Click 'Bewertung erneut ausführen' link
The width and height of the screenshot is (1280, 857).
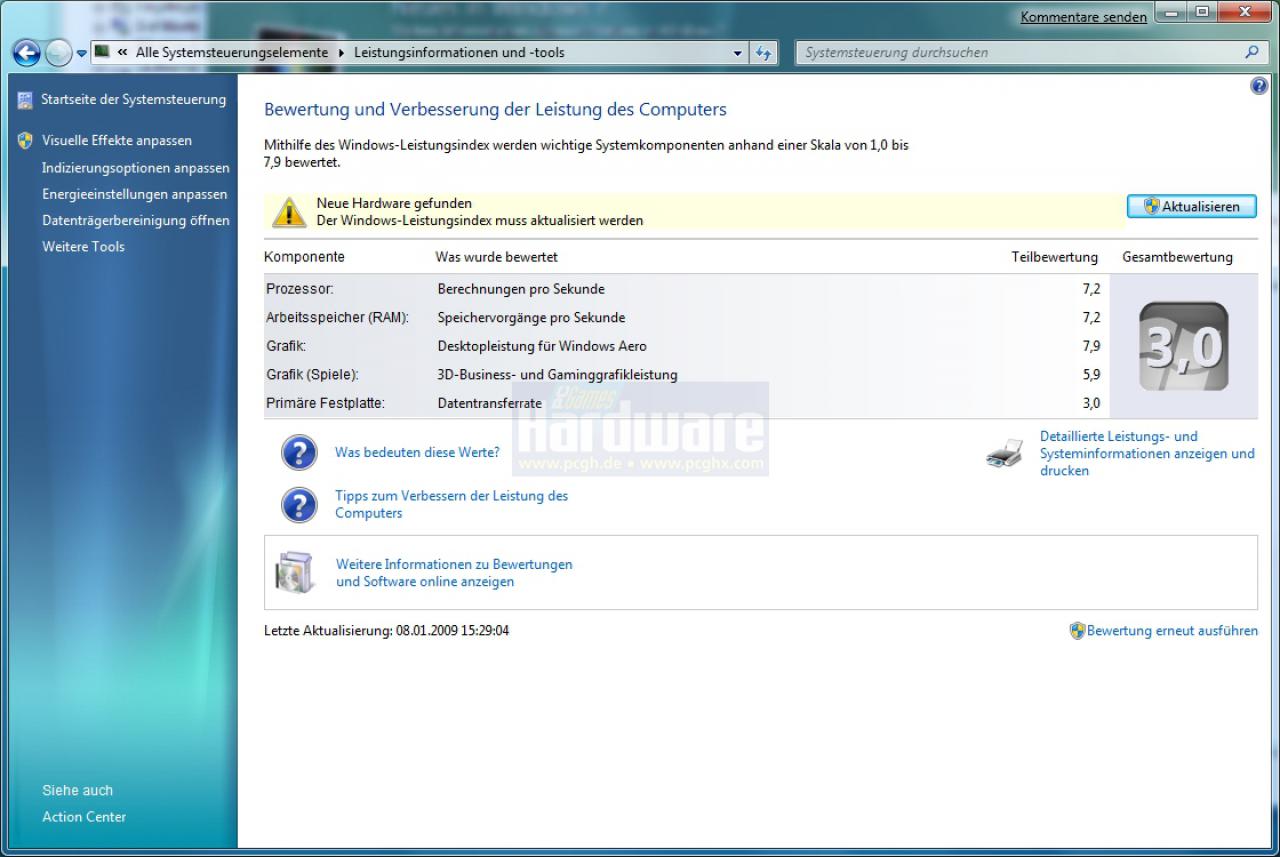(x=1172, y=631)
